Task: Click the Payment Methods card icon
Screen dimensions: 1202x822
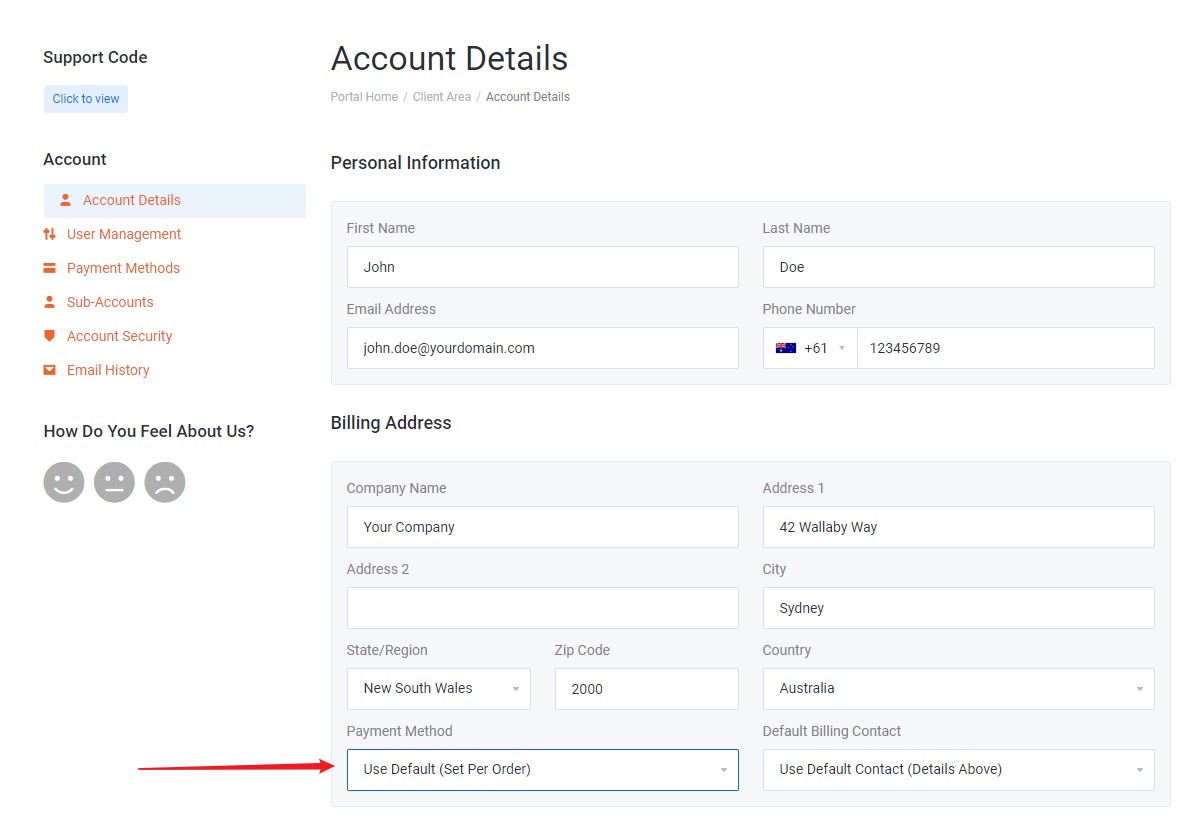Action: click(x=50, y=268)
